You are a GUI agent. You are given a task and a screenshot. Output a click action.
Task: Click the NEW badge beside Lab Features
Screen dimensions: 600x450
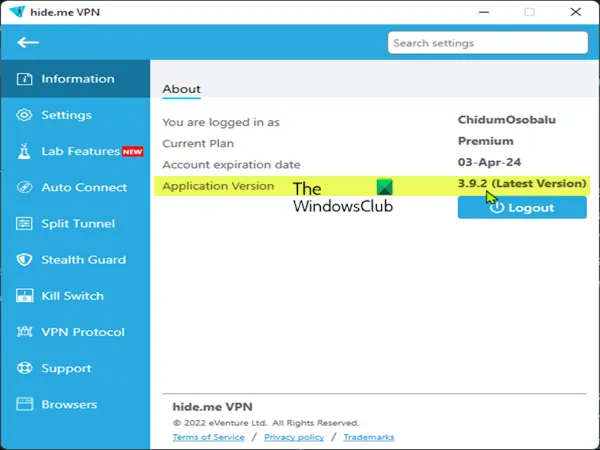(132, 152)
